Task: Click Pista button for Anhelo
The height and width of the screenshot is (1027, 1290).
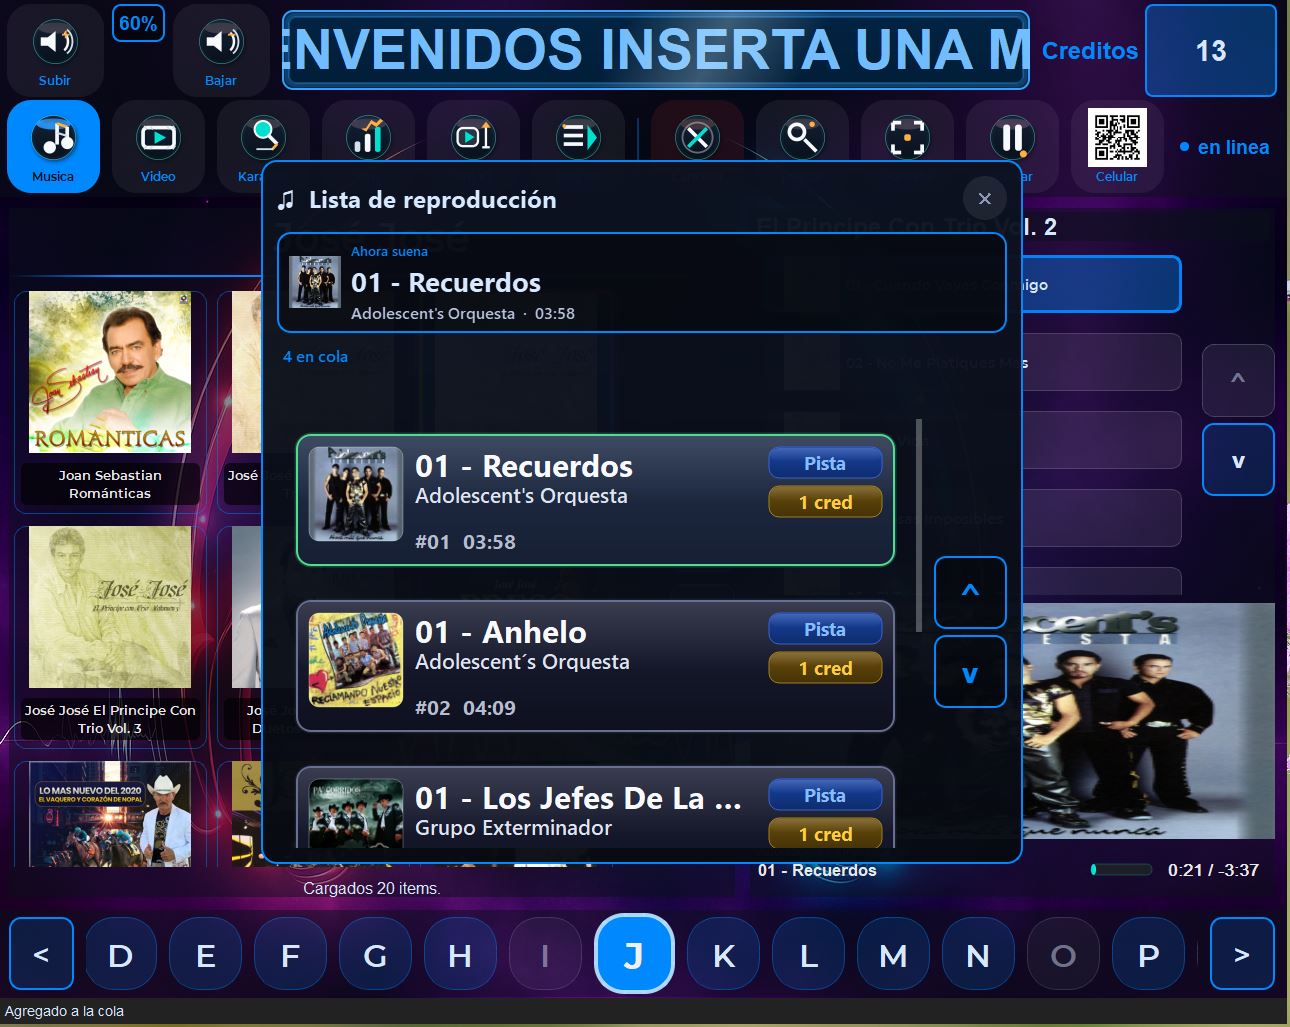Action: 825,629
